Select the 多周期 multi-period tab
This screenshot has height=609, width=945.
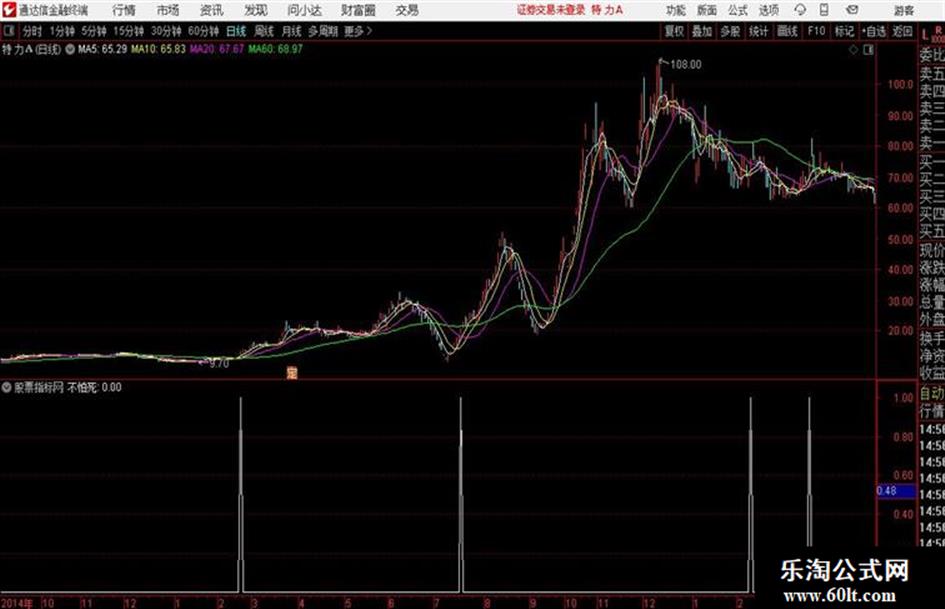point(323,31)
